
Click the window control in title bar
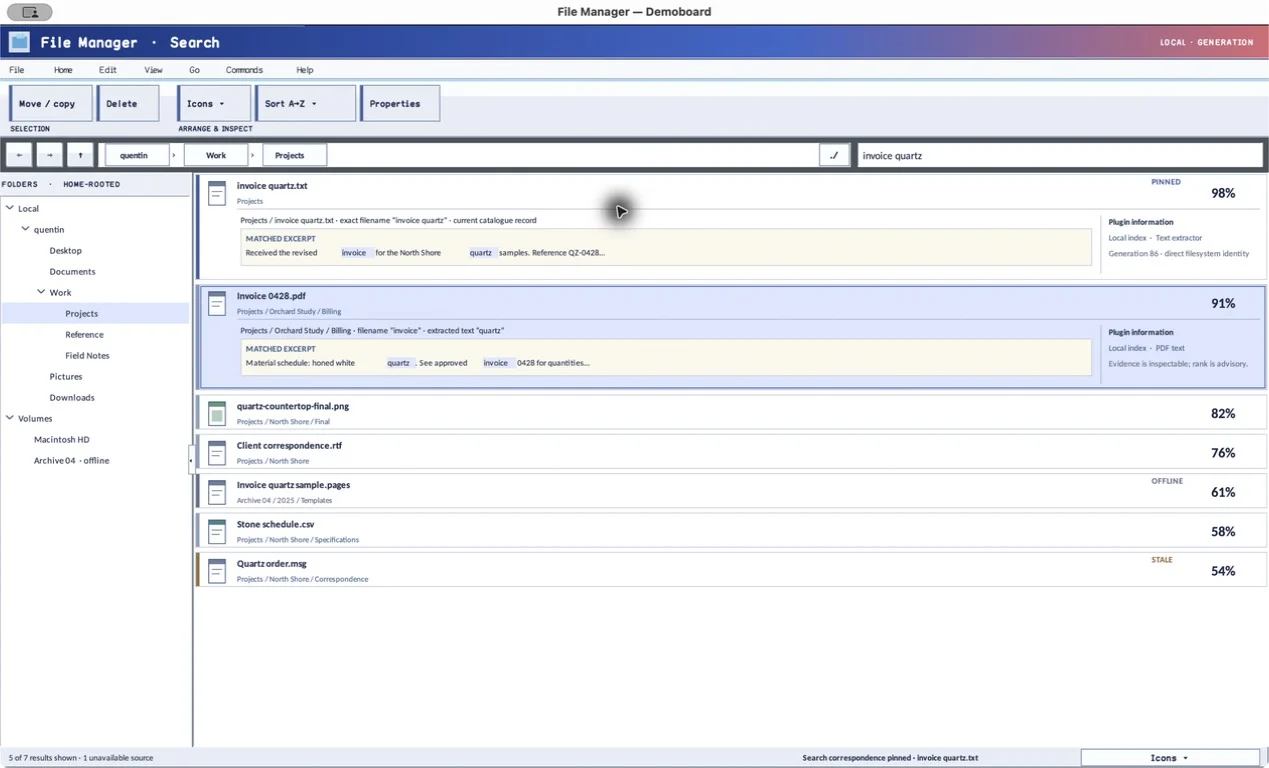pos(30,12)
